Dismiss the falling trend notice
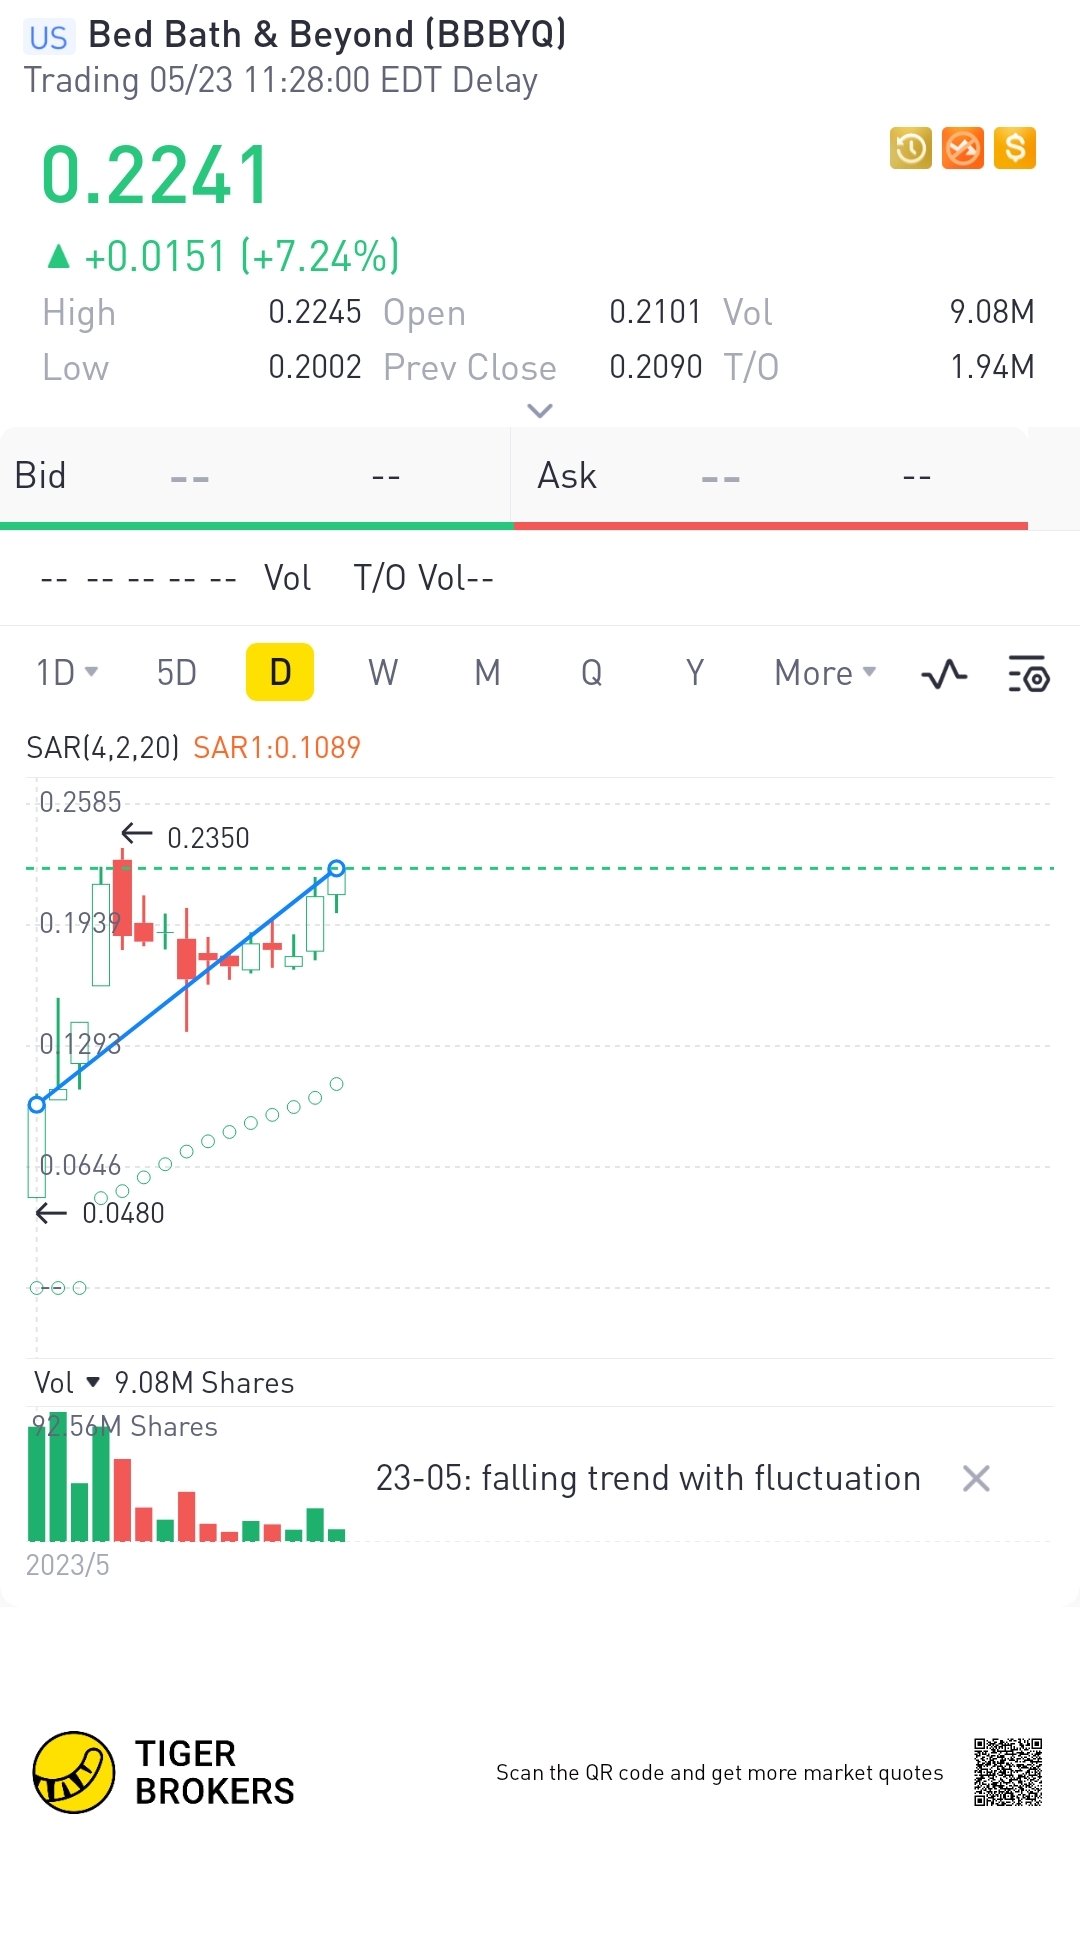This screenshot has width=1080, height=1939. [x=976, y=1478]
